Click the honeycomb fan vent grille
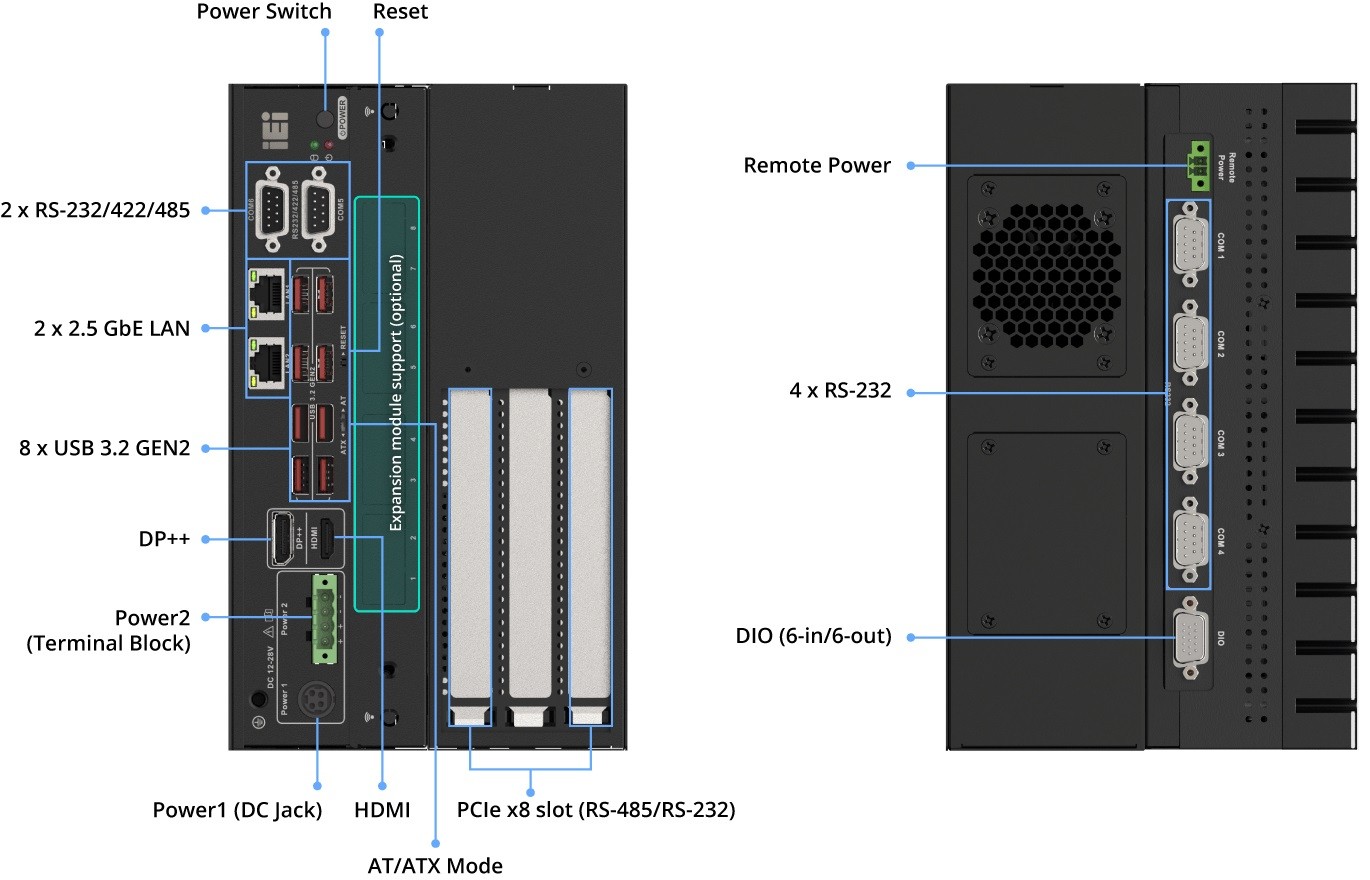The width and height of the screenshot is (1370, 880). tap(1045, 279)
